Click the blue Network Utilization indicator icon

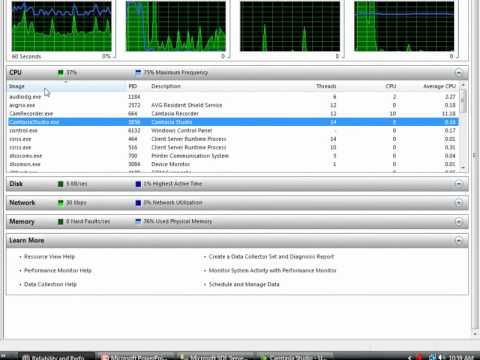click(x=138, y=203)
